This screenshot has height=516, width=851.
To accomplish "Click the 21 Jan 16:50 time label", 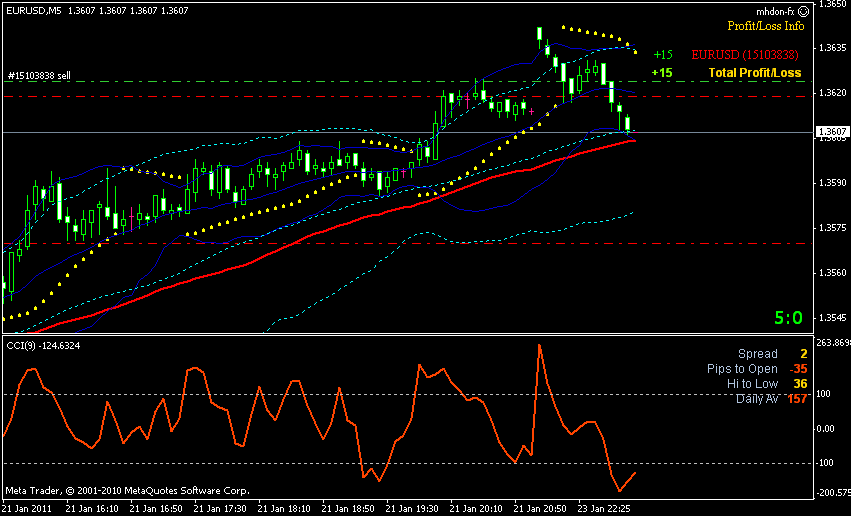I will click(x=156, y=509).
